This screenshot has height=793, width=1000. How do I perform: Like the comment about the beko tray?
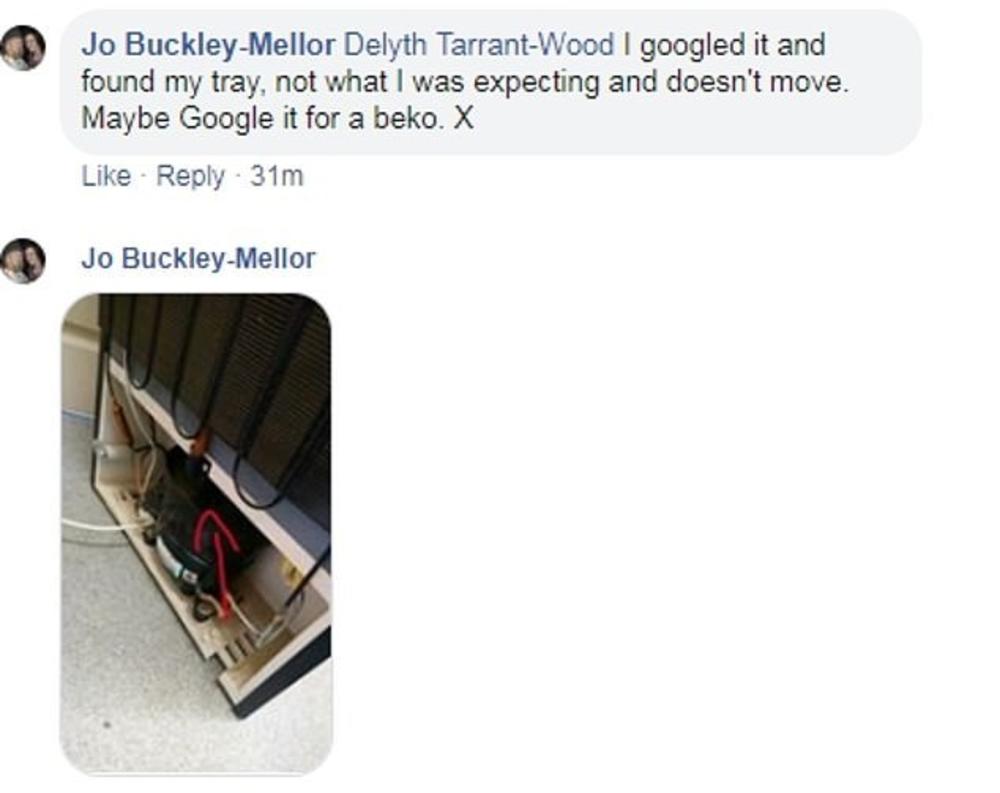106,176
